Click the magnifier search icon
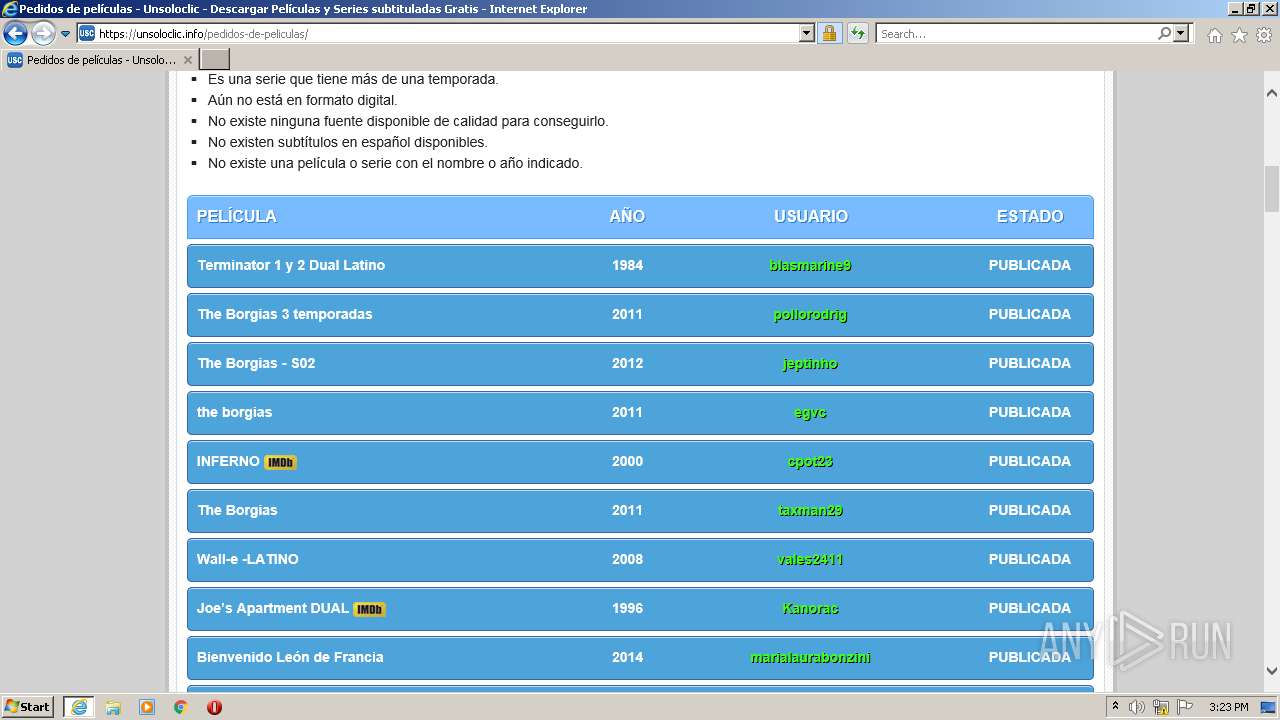1280x720 pixels. coord(1164,33)
